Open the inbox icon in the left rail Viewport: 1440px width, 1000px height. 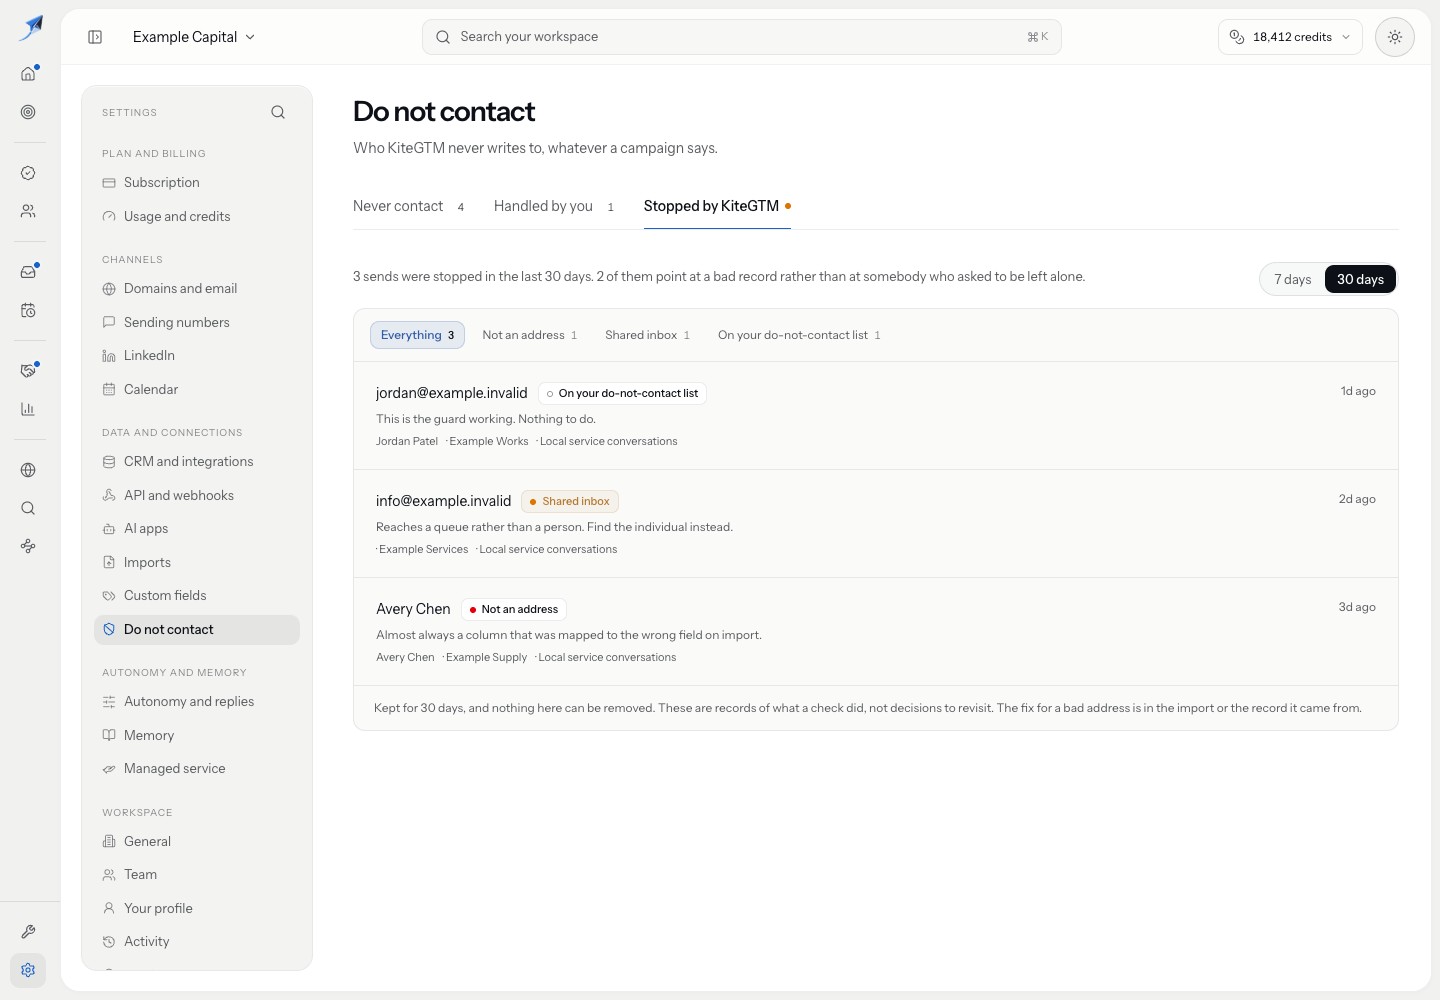point(28,271)
